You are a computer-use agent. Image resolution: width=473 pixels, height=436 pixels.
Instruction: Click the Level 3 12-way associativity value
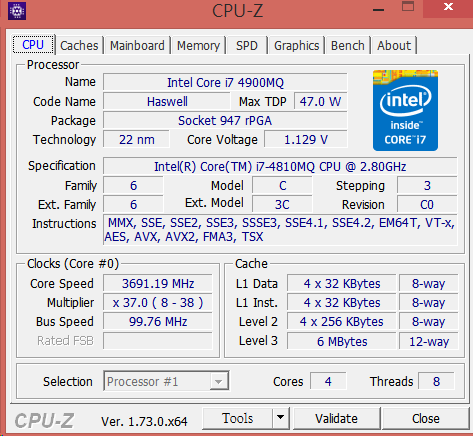click(x=429, y=341)
